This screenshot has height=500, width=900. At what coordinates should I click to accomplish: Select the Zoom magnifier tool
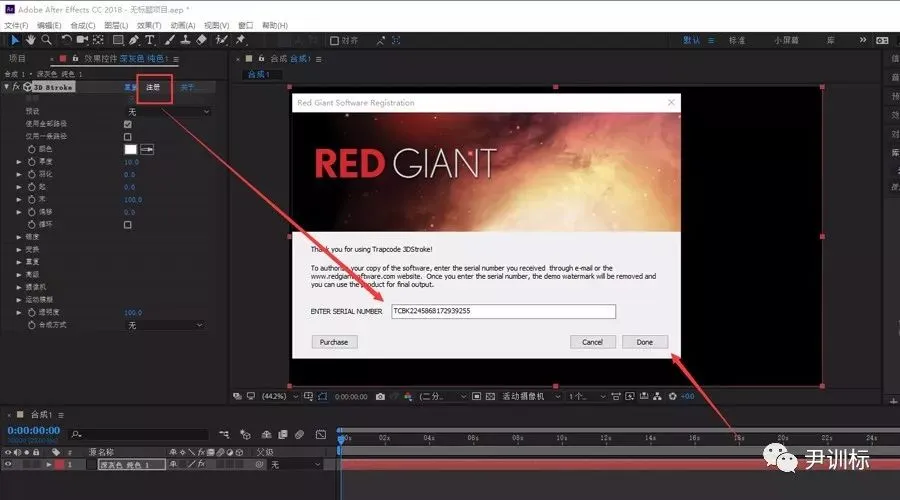pyautogui.click(x=46, y=40)
